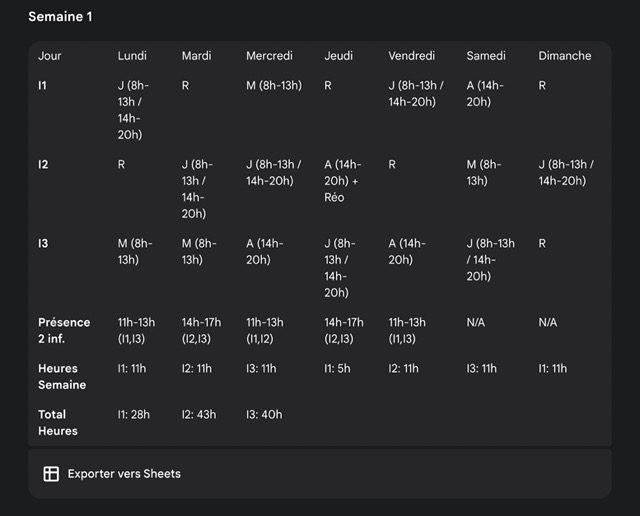Click the Présence 2 inf. row label
640x516 pixels.
tap(64, 330)
